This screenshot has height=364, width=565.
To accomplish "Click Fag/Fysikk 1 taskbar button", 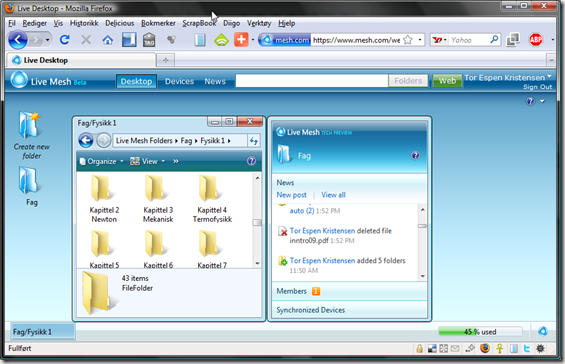I will pyautogui.click(x=43, y=332).
